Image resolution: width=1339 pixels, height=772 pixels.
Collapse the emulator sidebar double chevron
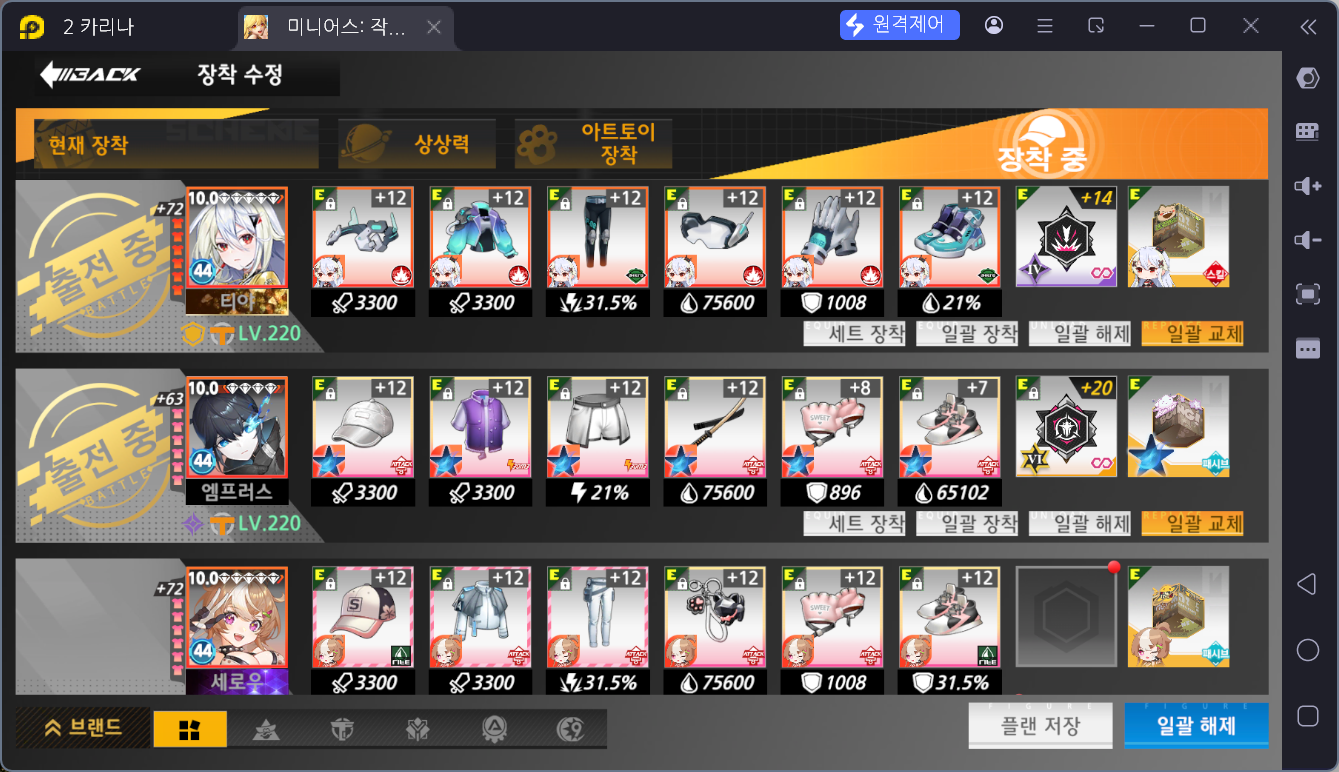[x=1307, y=27]
